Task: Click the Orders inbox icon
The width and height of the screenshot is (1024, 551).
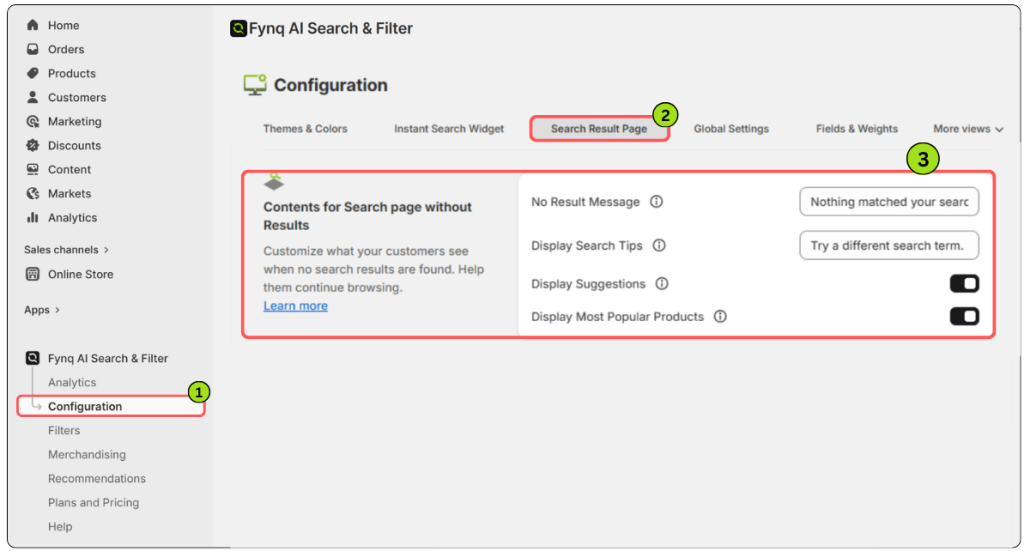Action: coord(32,49)
